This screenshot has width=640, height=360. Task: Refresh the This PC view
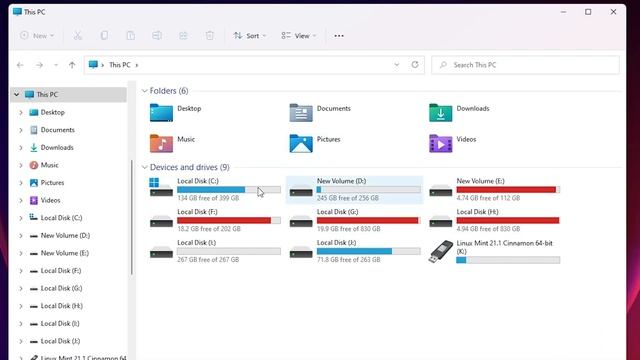tap(415, 64)
